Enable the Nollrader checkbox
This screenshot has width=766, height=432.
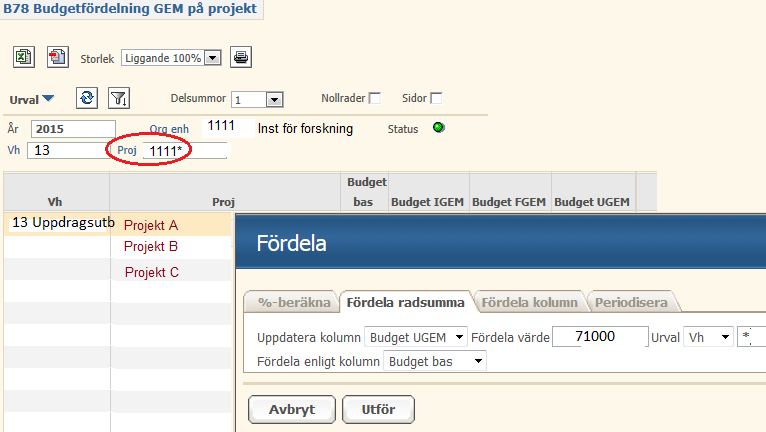point(375,98)
